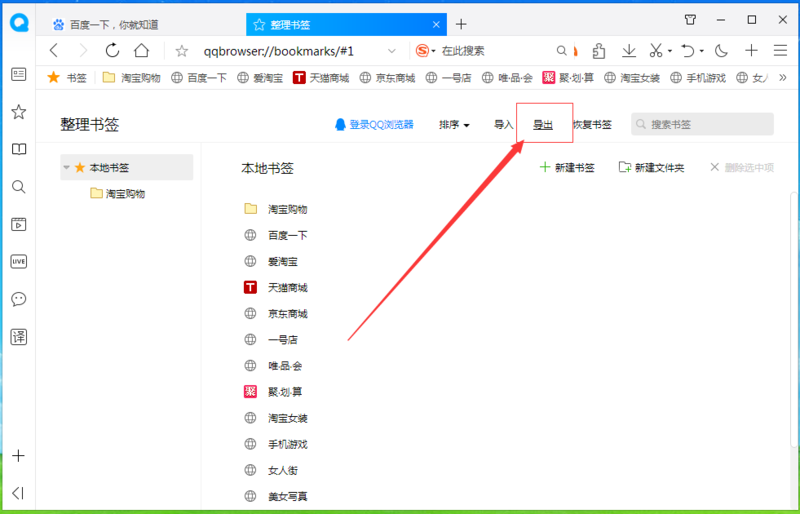Open the home page icon
800x514 pixels.
(x=141, y=51)
